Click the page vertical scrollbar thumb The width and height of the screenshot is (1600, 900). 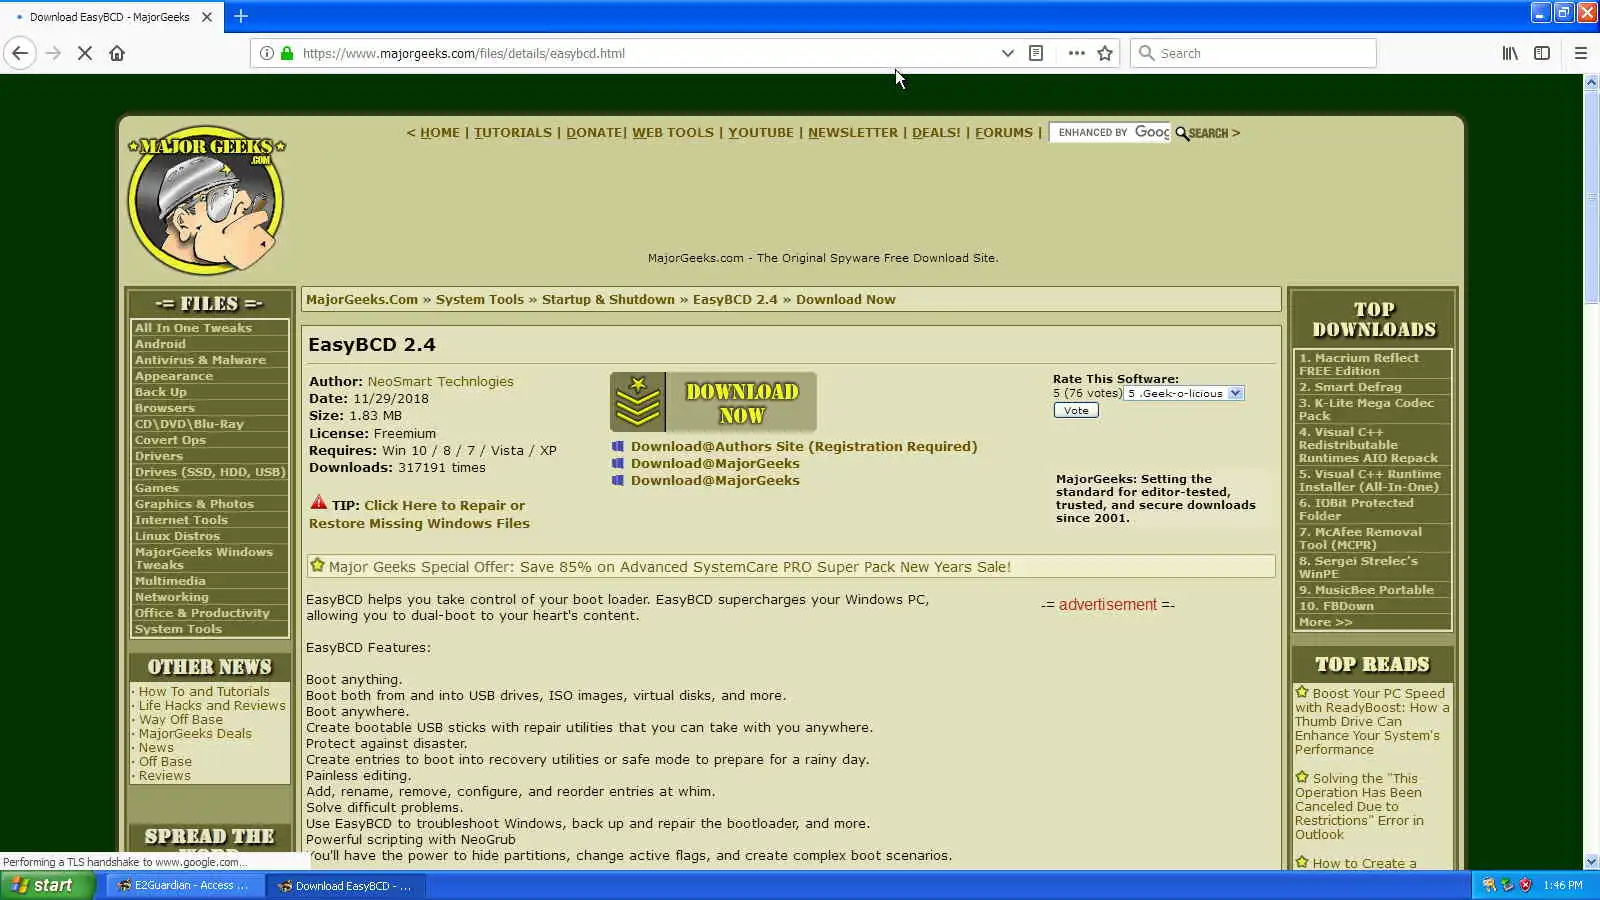[x=1591, y=196]
